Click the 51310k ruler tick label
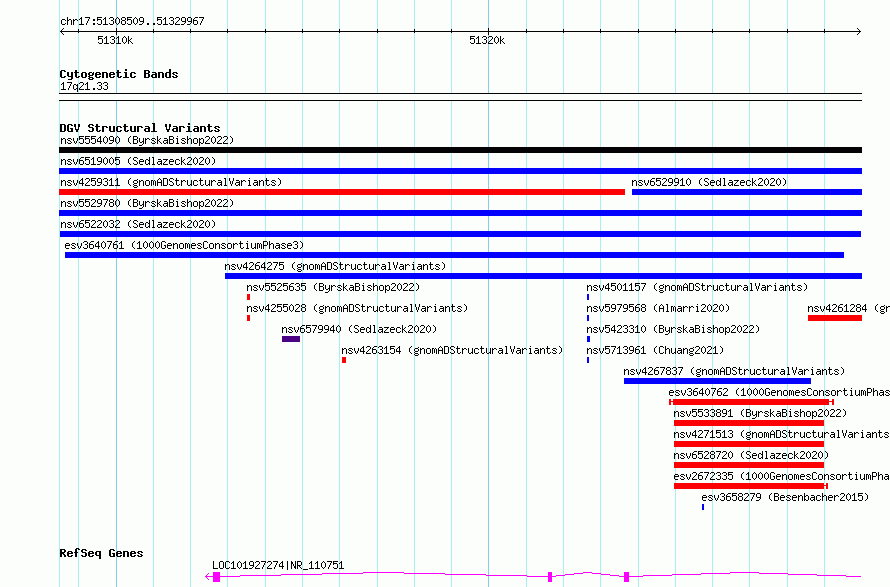890x587 pixels. coord(115,40)
